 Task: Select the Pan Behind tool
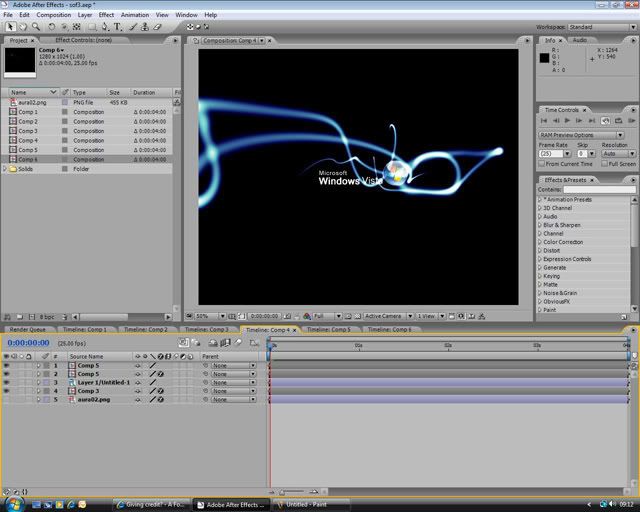pyautogui.click(x=76, y=27)
